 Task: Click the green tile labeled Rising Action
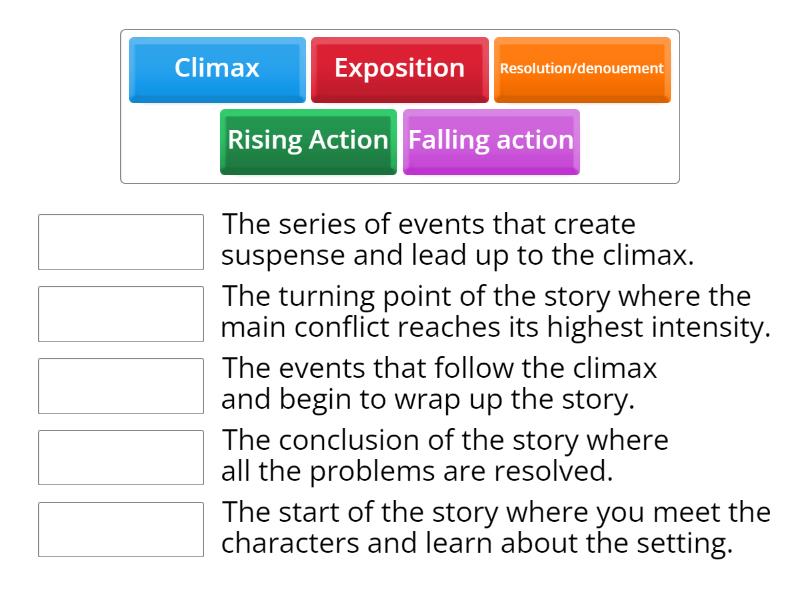pos(307,140)
